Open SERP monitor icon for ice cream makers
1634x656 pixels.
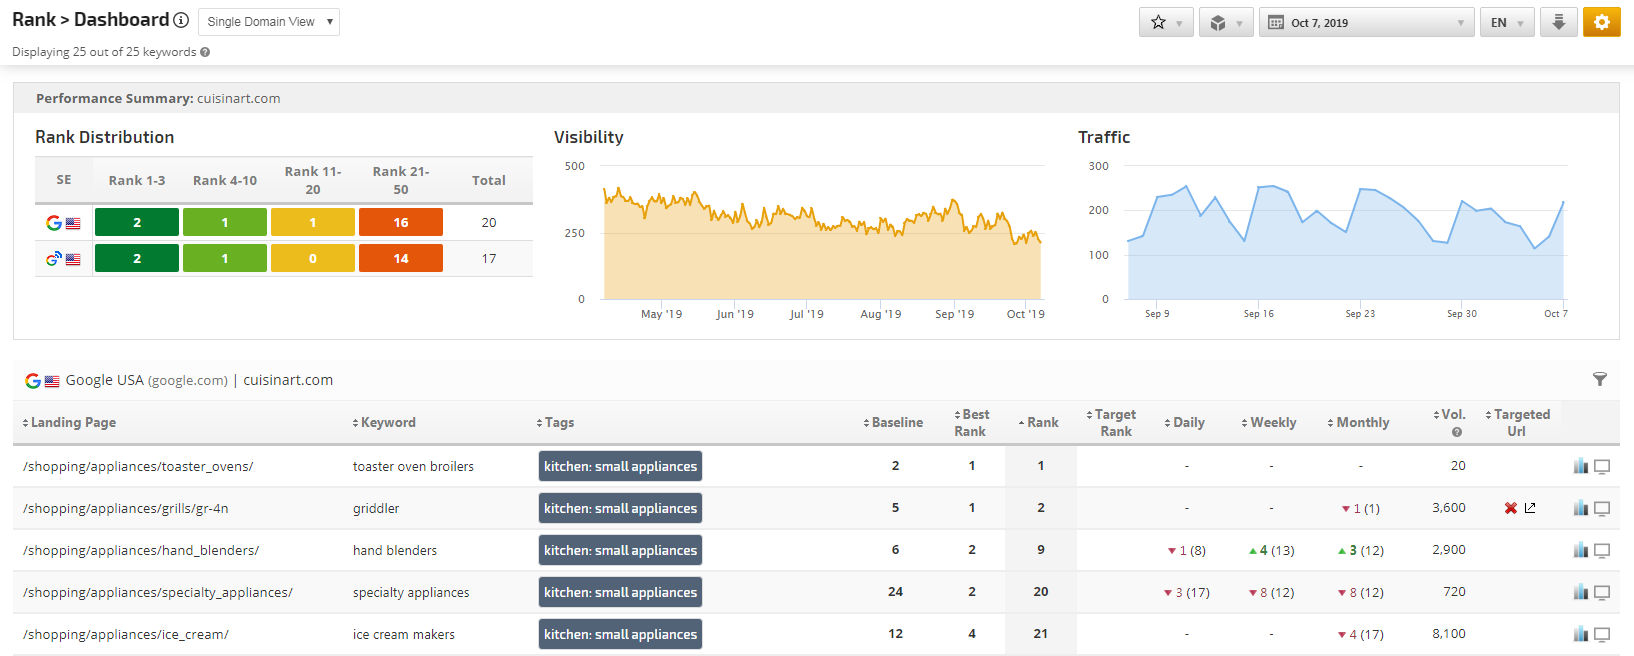[x=1602, y=635]
